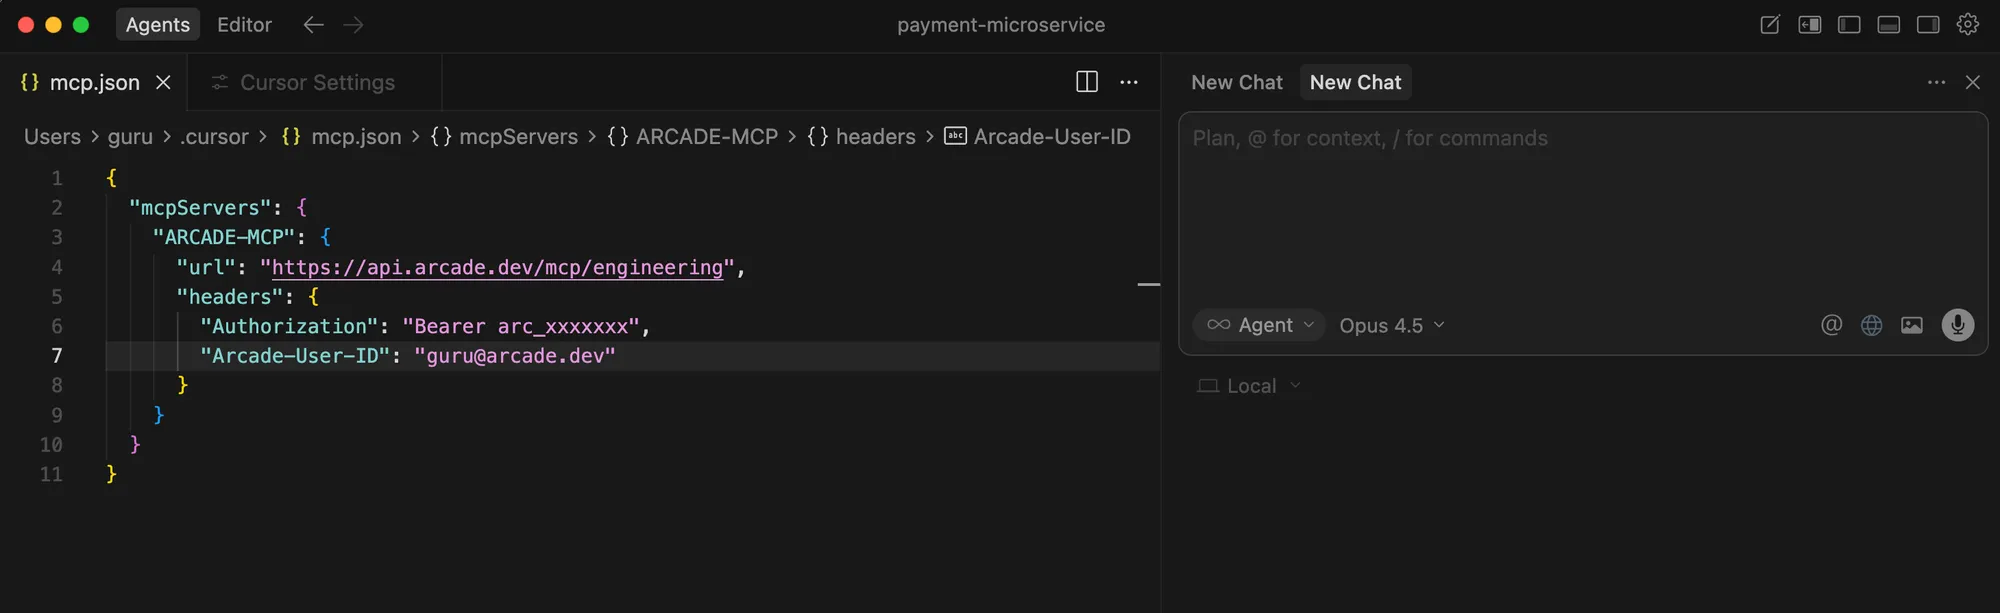Toggle the bottom panel visibility

point(1888,24)
